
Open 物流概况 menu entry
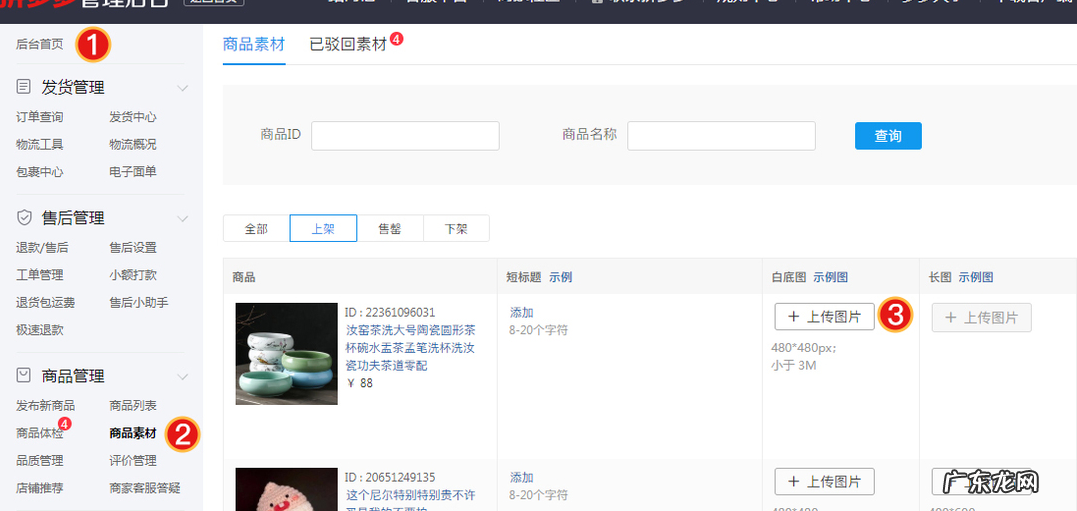(133, 144)
